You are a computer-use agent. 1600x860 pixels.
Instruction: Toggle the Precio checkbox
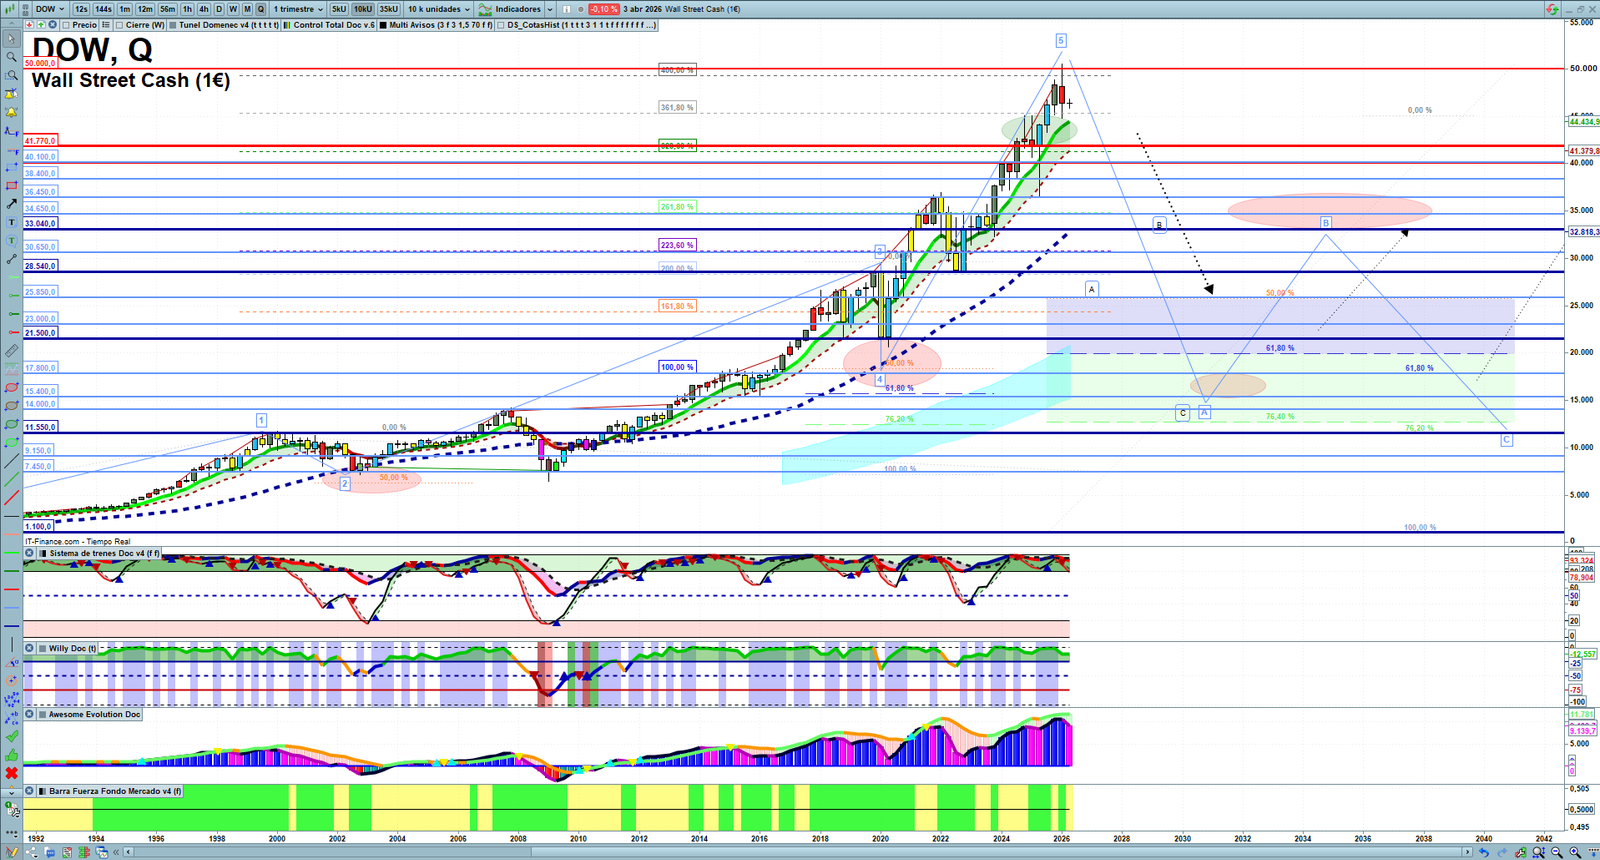tap(66, 25)
